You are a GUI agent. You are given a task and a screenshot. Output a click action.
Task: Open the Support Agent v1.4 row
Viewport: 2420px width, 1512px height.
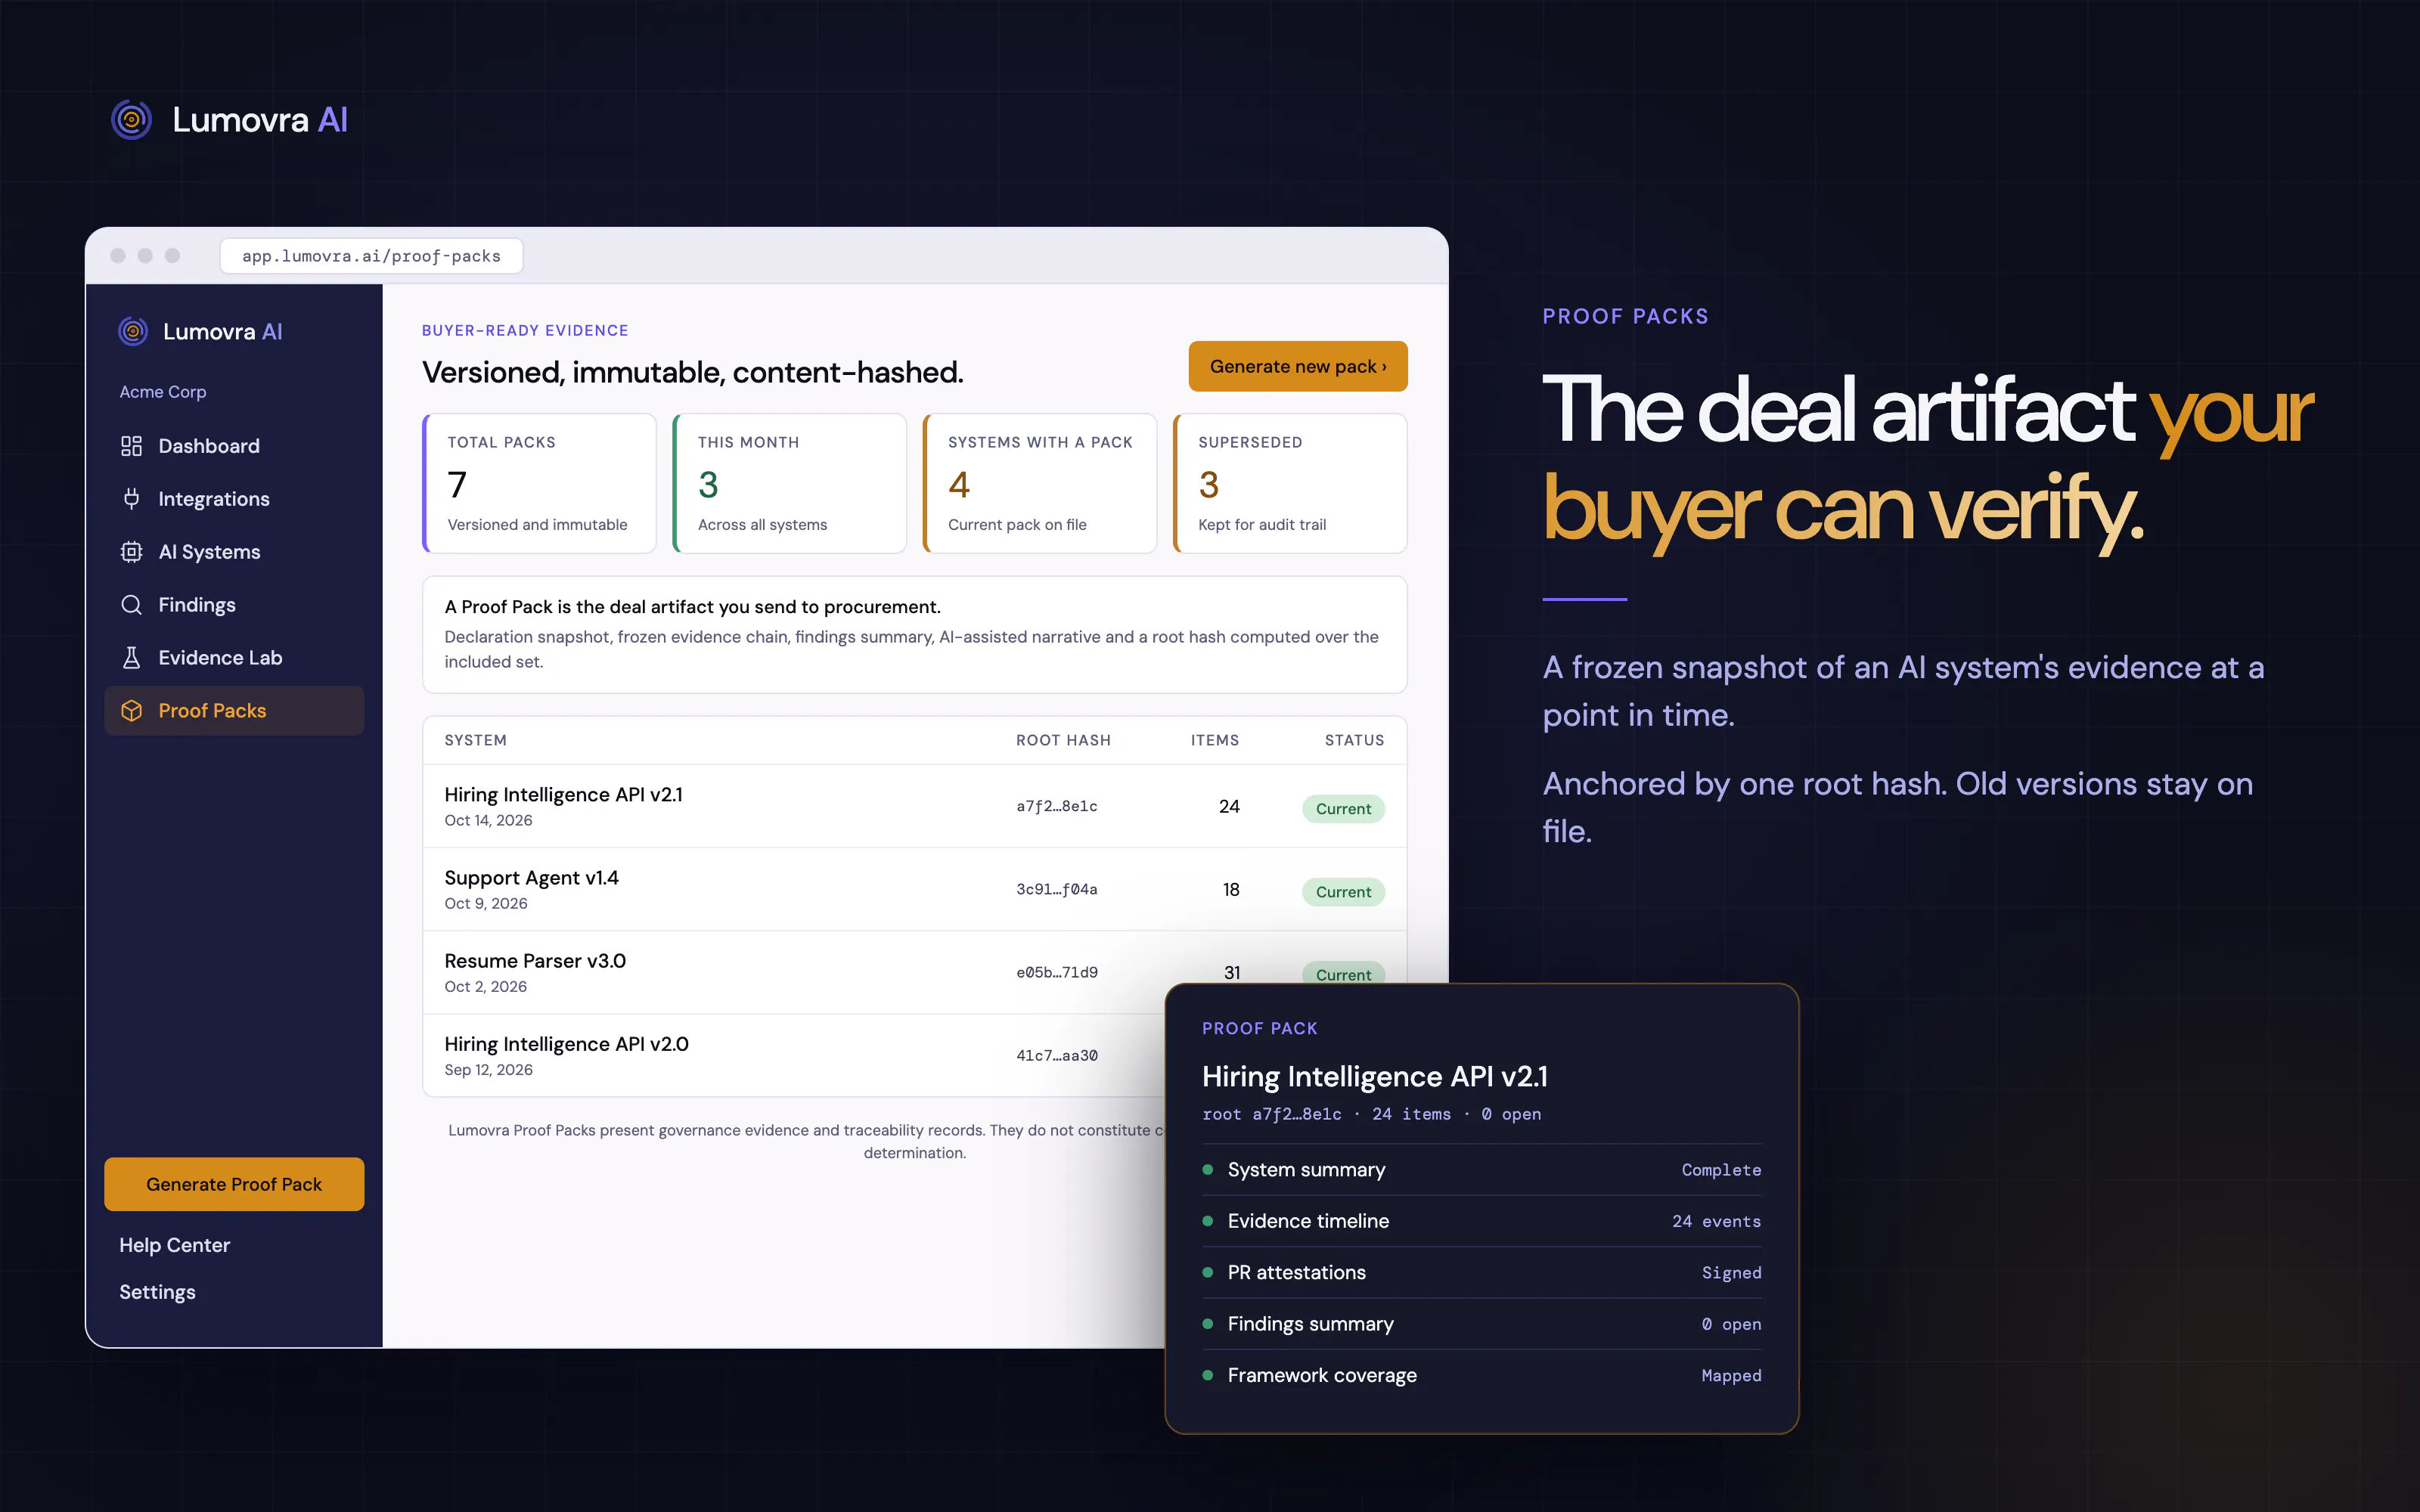[x=914, y=889]
